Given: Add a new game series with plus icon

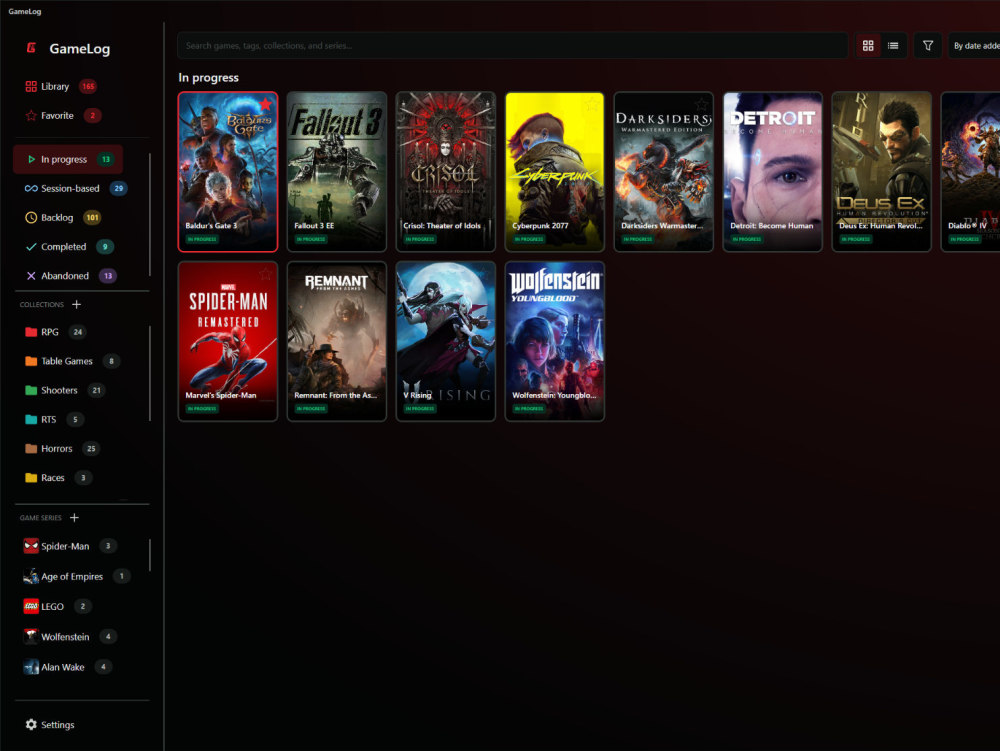Looking at the screenshot, I should (75, 517).
